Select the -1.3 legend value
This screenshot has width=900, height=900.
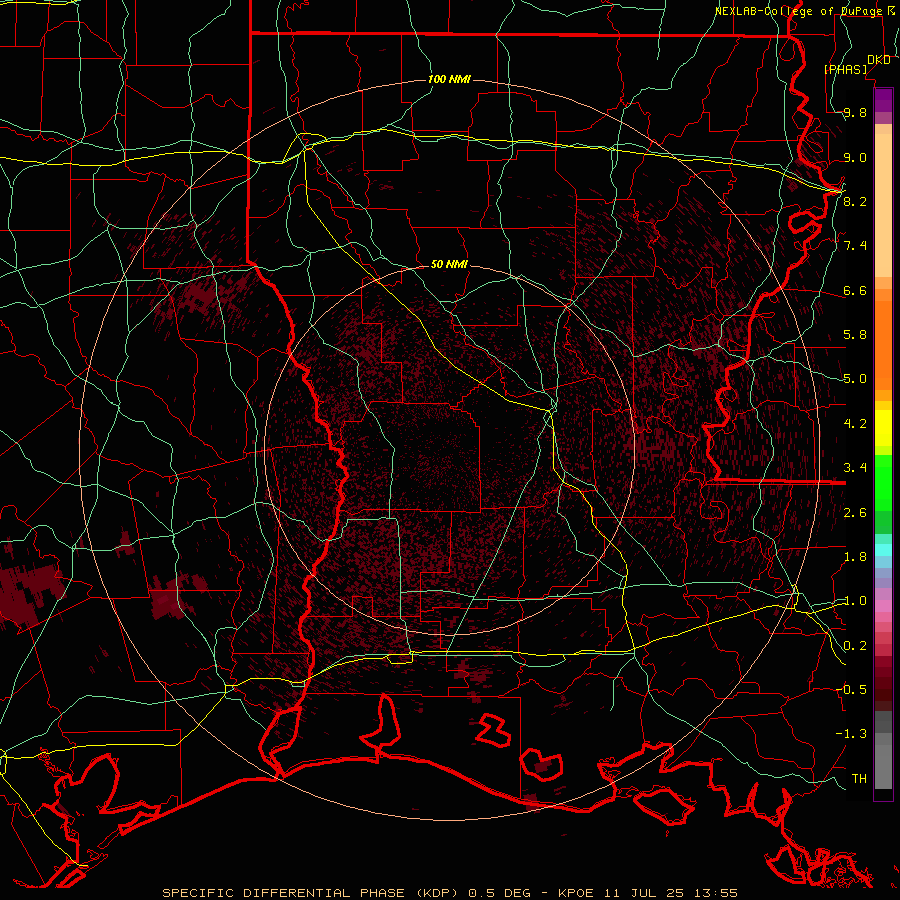point(851,734)
